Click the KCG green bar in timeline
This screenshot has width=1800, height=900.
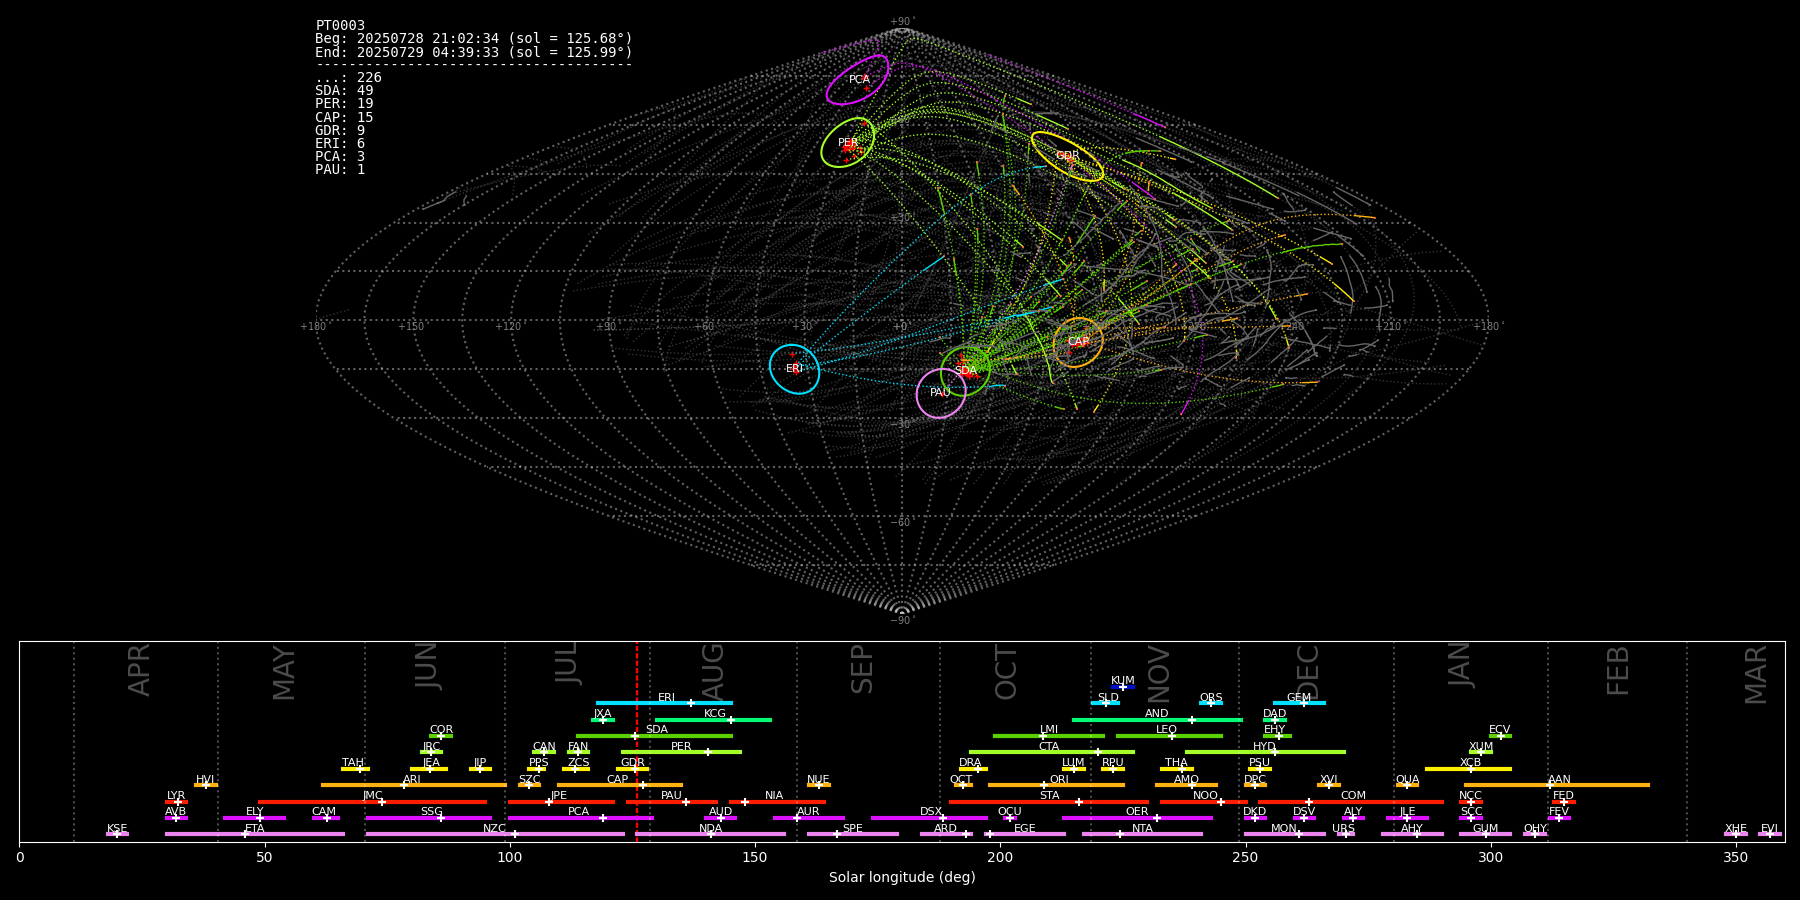click(x=713, y=720)
